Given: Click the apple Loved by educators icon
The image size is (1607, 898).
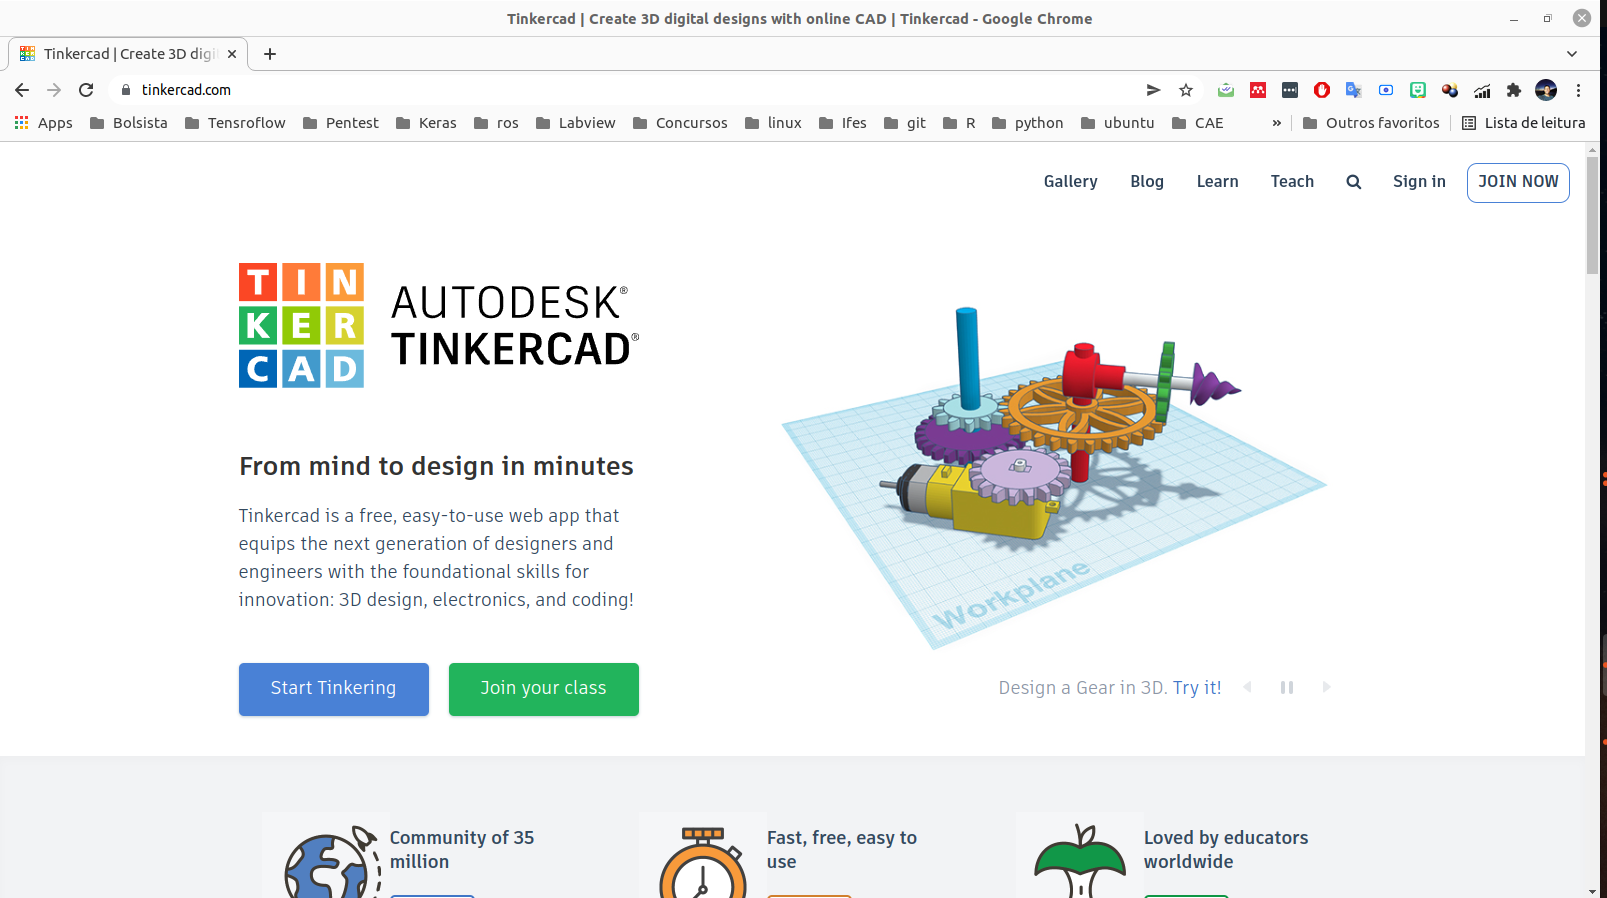Looking at the screenshot, I should tap(1080, 861).
